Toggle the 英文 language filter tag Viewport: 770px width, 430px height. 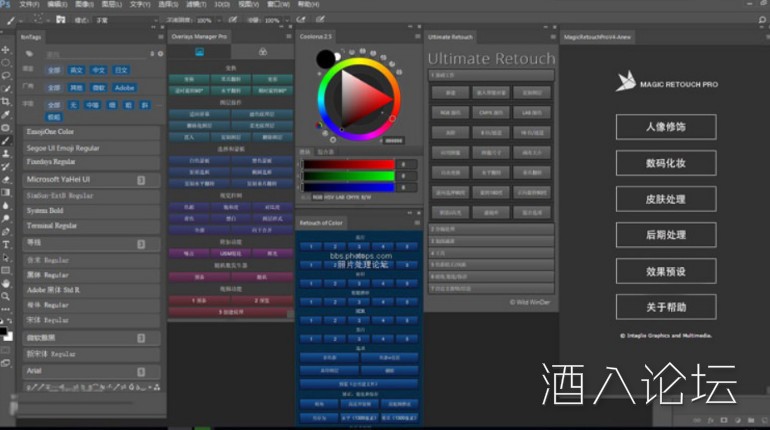(x=76, y=70)
